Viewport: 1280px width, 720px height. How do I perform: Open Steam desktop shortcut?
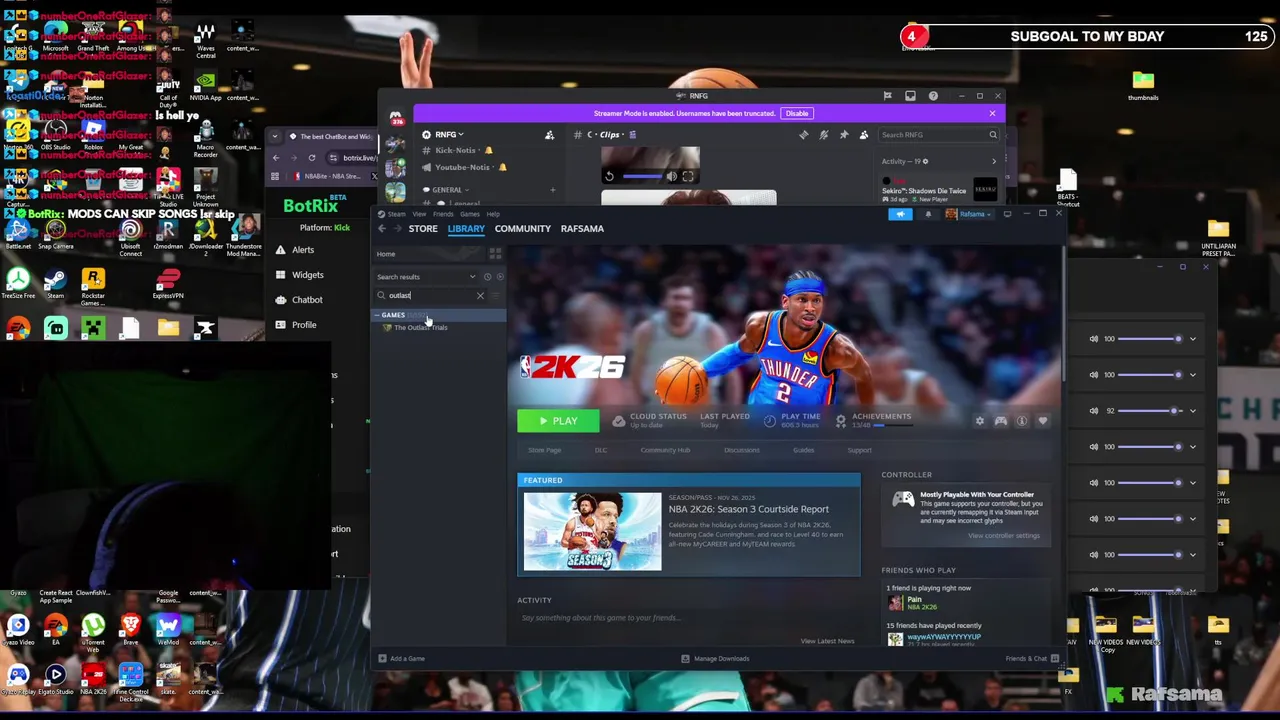[55, 283]
